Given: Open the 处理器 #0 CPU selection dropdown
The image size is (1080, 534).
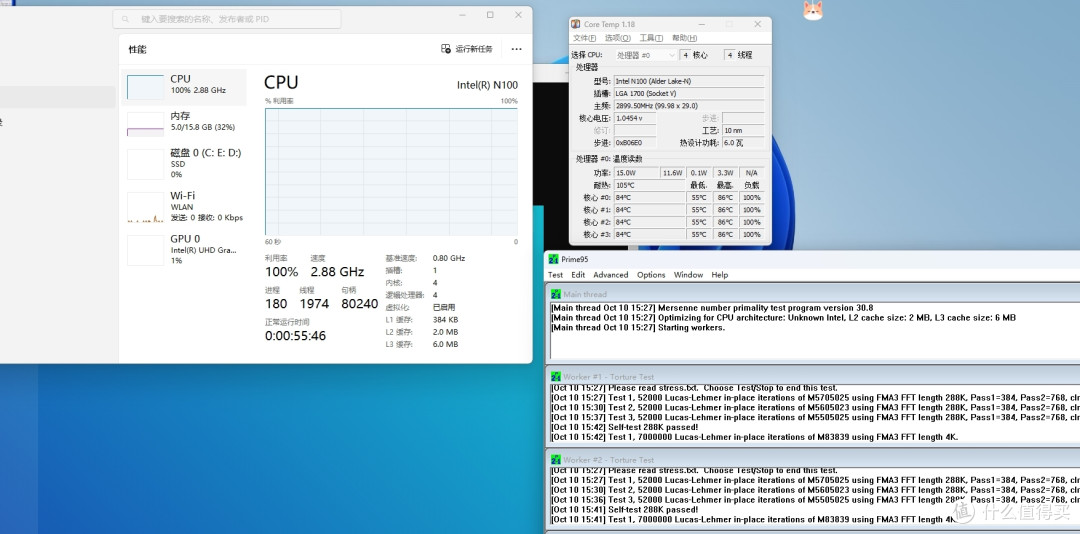Looking at the screenshot, I should point(645,55).
